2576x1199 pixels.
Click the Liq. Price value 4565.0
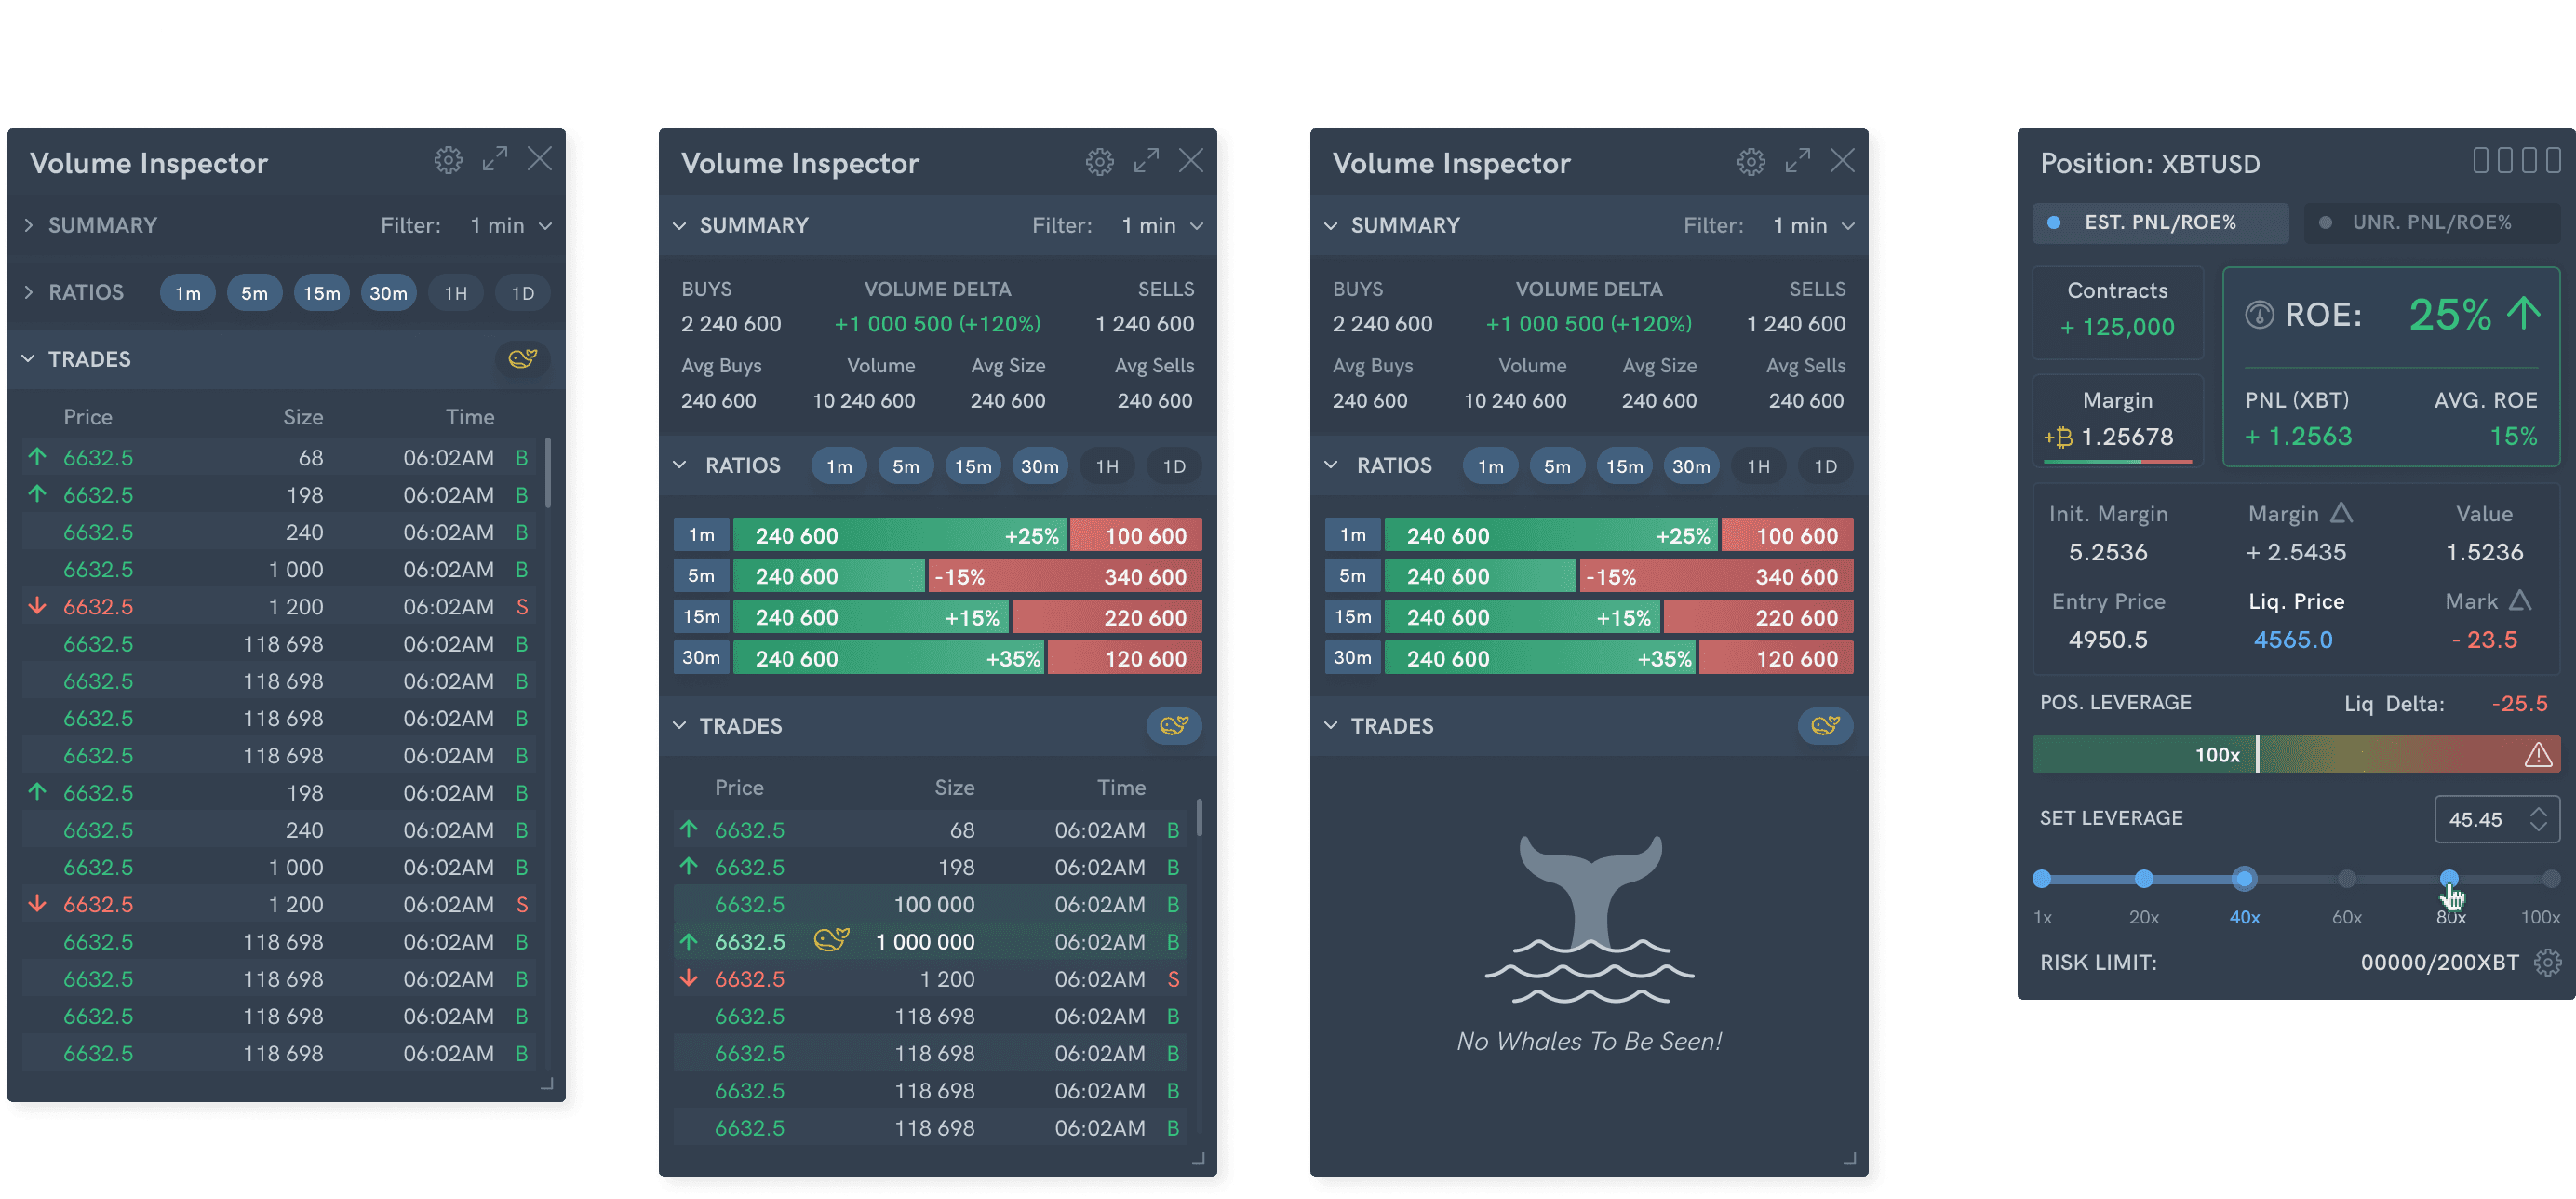pyautogui.click(x=2292, y=639)
